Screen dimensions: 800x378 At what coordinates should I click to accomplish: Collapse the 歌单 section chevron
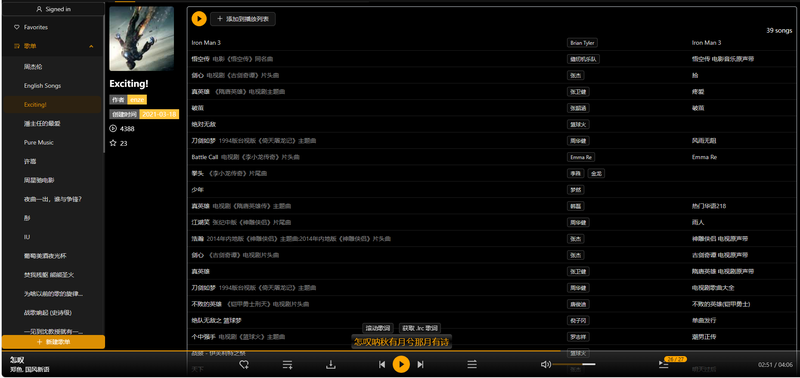pos(91,46)
